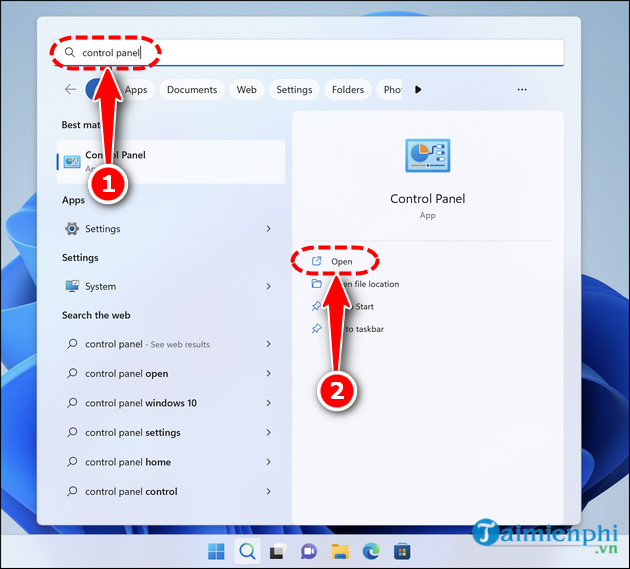Open the Windows Start button on taskbar

tap(216, 551)
